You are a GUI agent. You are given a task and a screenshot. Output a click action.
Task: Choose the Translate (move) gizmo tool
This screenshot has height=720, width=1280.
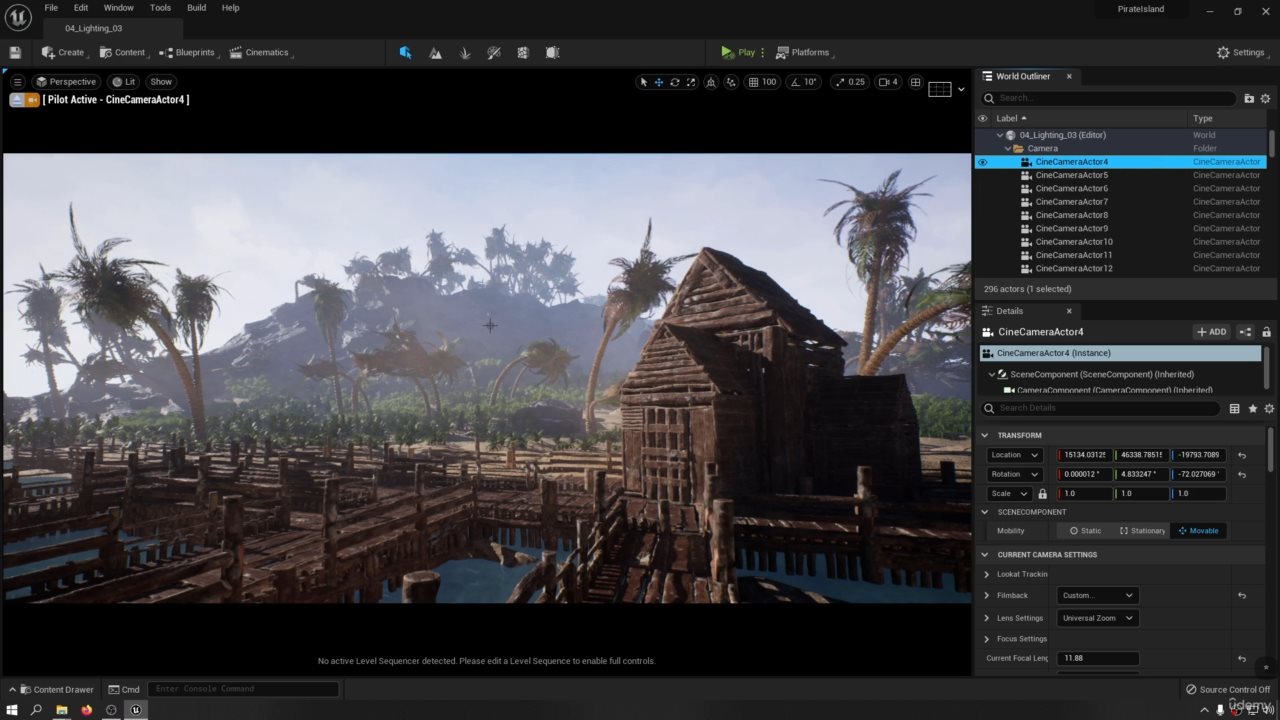tap(659, 82)
